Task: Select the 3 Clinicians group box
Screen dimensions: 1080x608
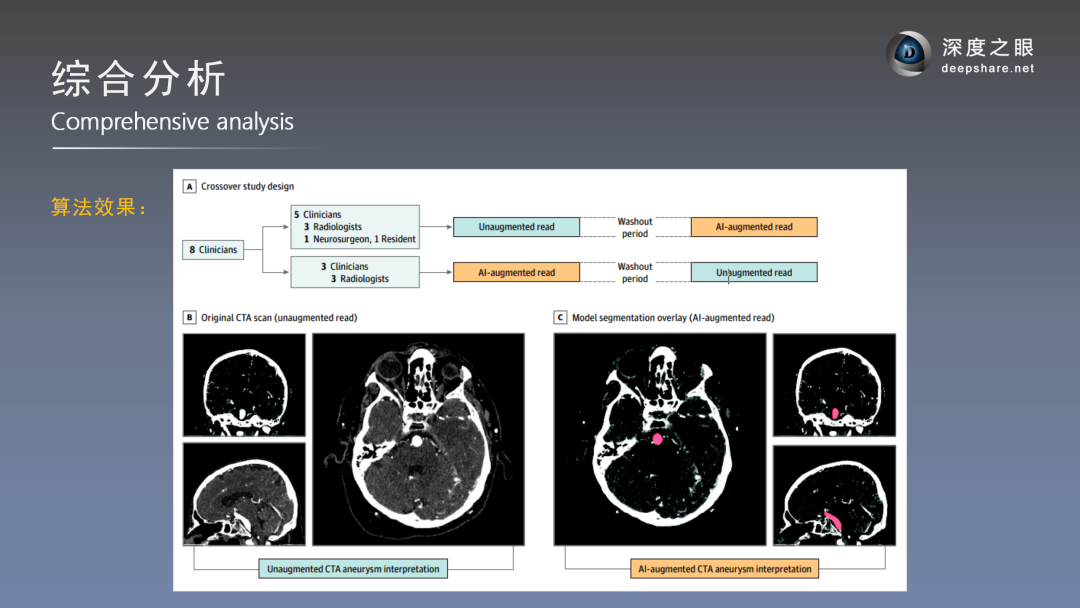Action: 355,272
